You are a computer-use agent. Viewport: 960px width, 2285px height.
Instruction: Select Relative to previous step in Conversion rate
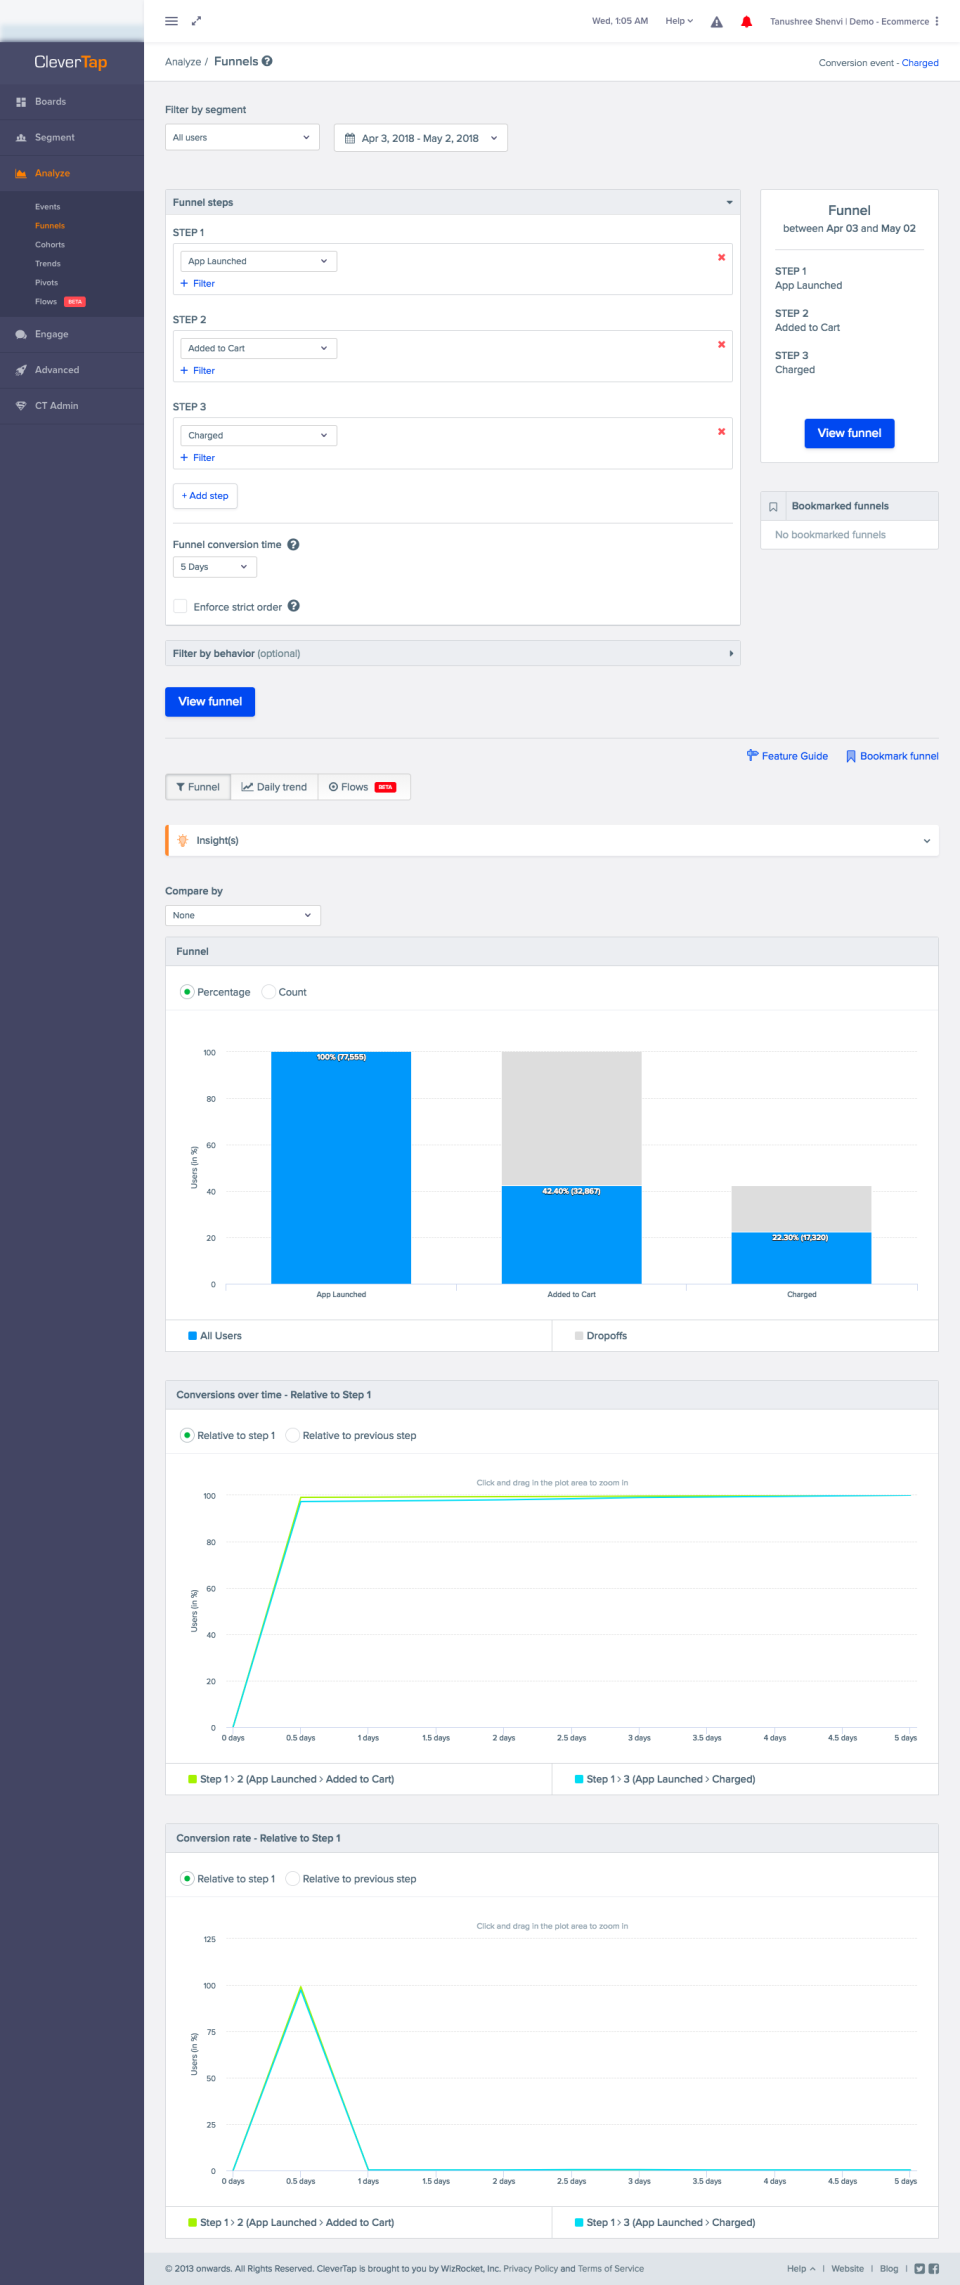292,1878
